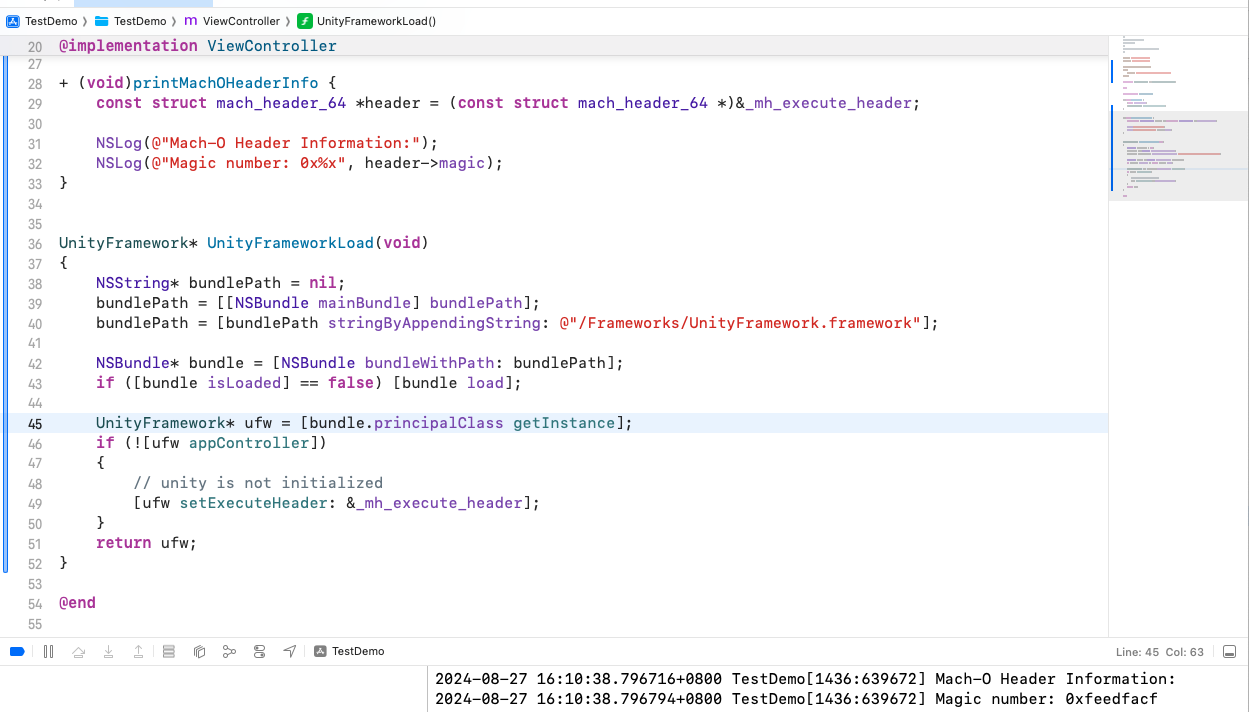
Task: Toggle the breakpoints activation button
Action: click(x=16, y=651)
